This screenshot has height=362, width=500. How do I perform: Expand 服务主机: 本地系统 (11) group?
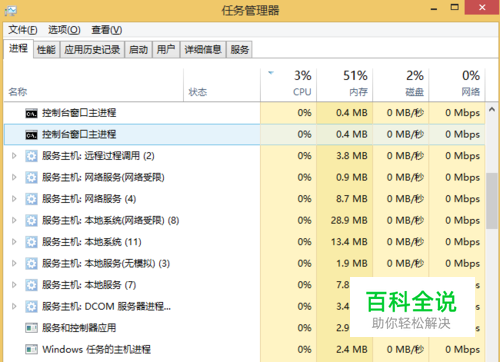click(14, 242)
